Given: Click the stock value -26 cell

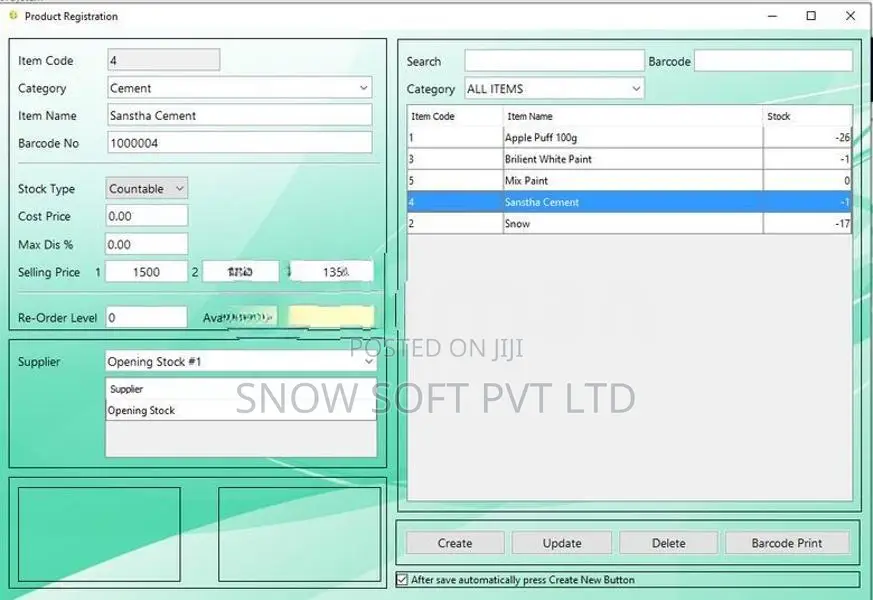Looking at the screenshot, I should (807, 137).
